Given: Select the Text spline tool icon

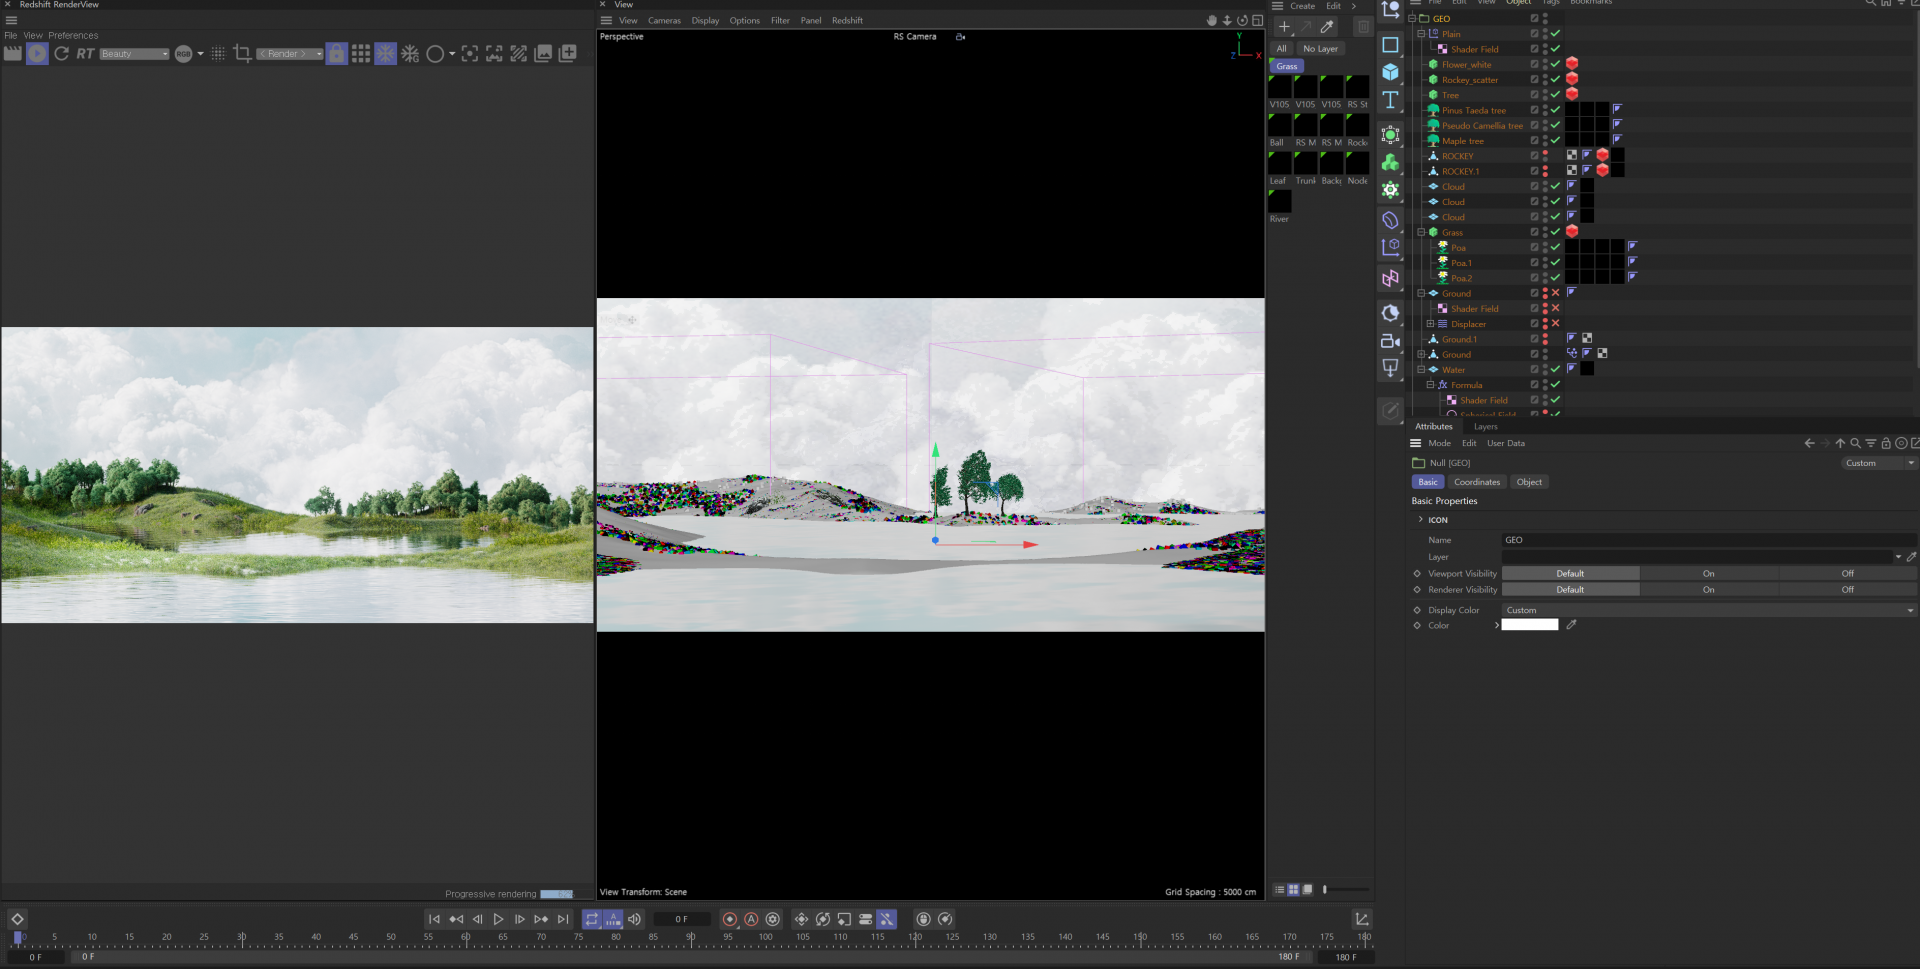Looking at the screenshot, I should pyautogui.click(x=1390, y=100).
